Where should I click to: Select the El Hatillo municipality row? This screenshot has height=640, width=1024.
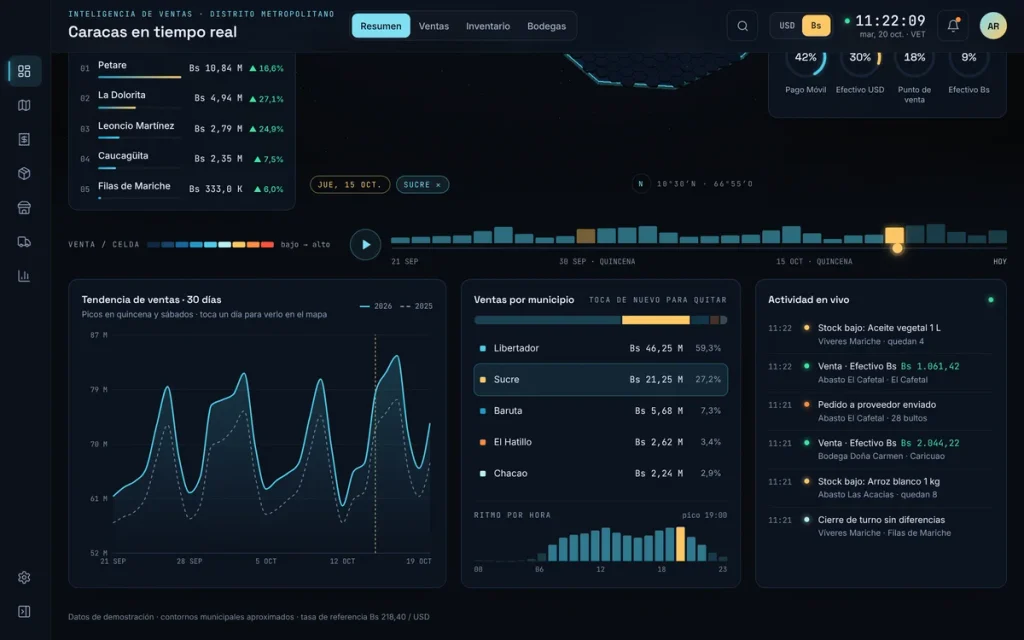click(600, 442)
